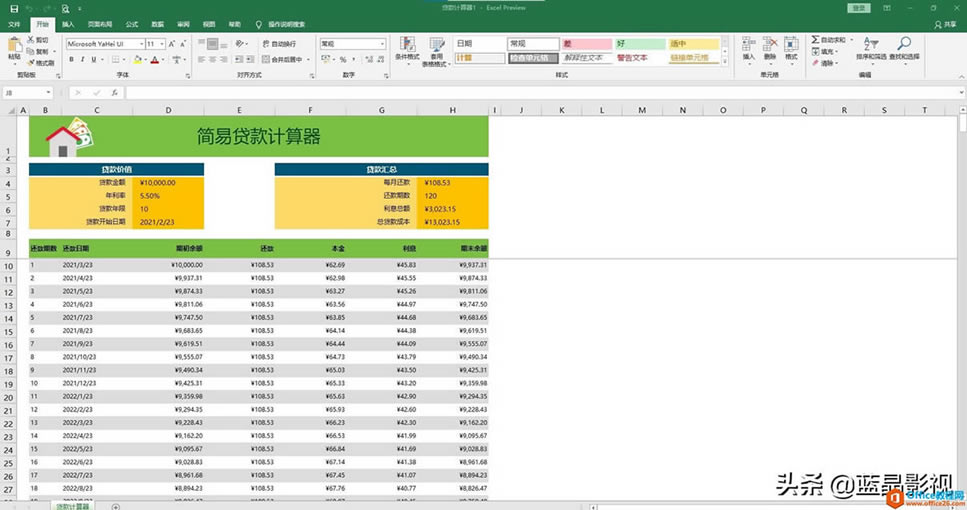Expand the number format (常规) dropdown
The width and height of the screenshot is (967, 510).
click(381, 44)
